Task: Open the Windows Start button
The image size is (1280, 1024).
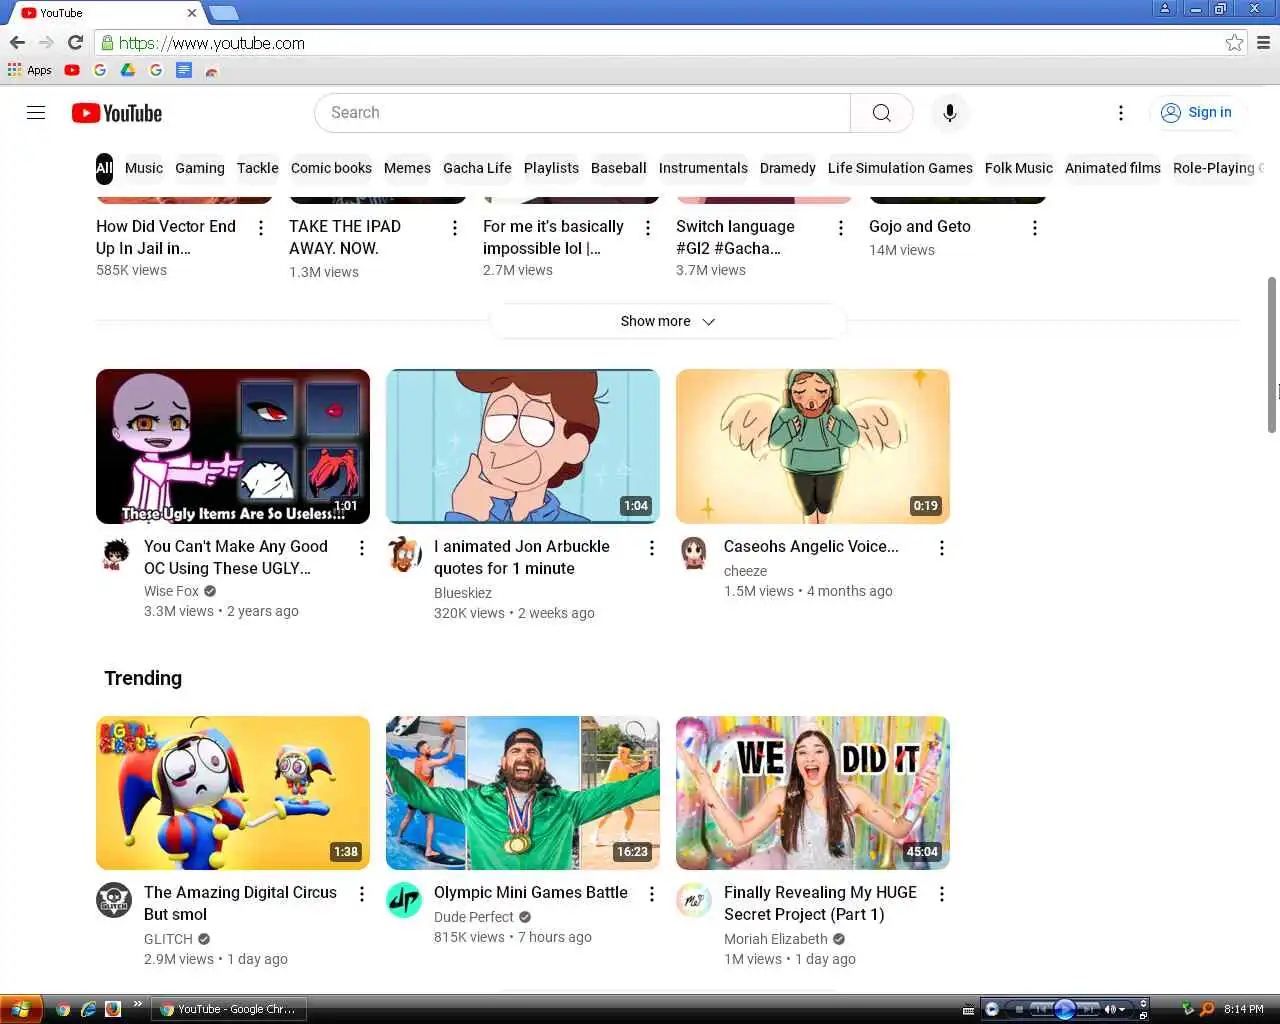Action: tap(20, 1009)
